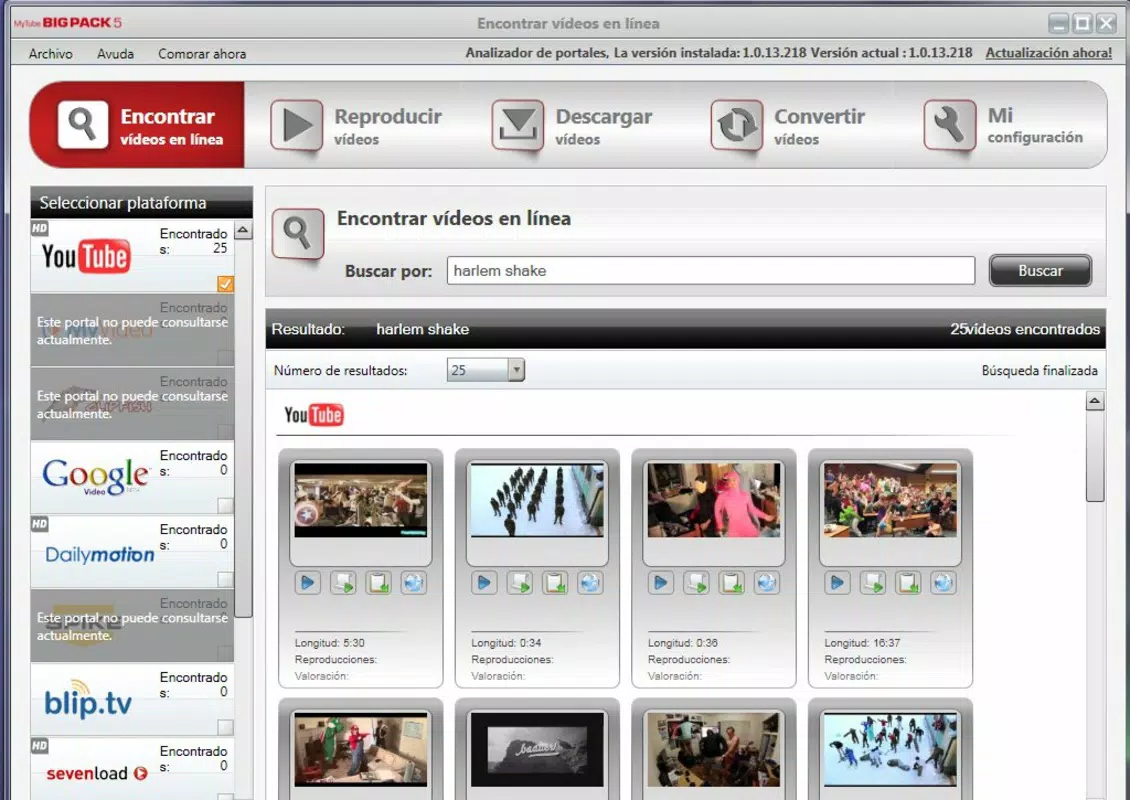
Task: Add the 0:34 video to clipboard list
Action: (555, 582)
